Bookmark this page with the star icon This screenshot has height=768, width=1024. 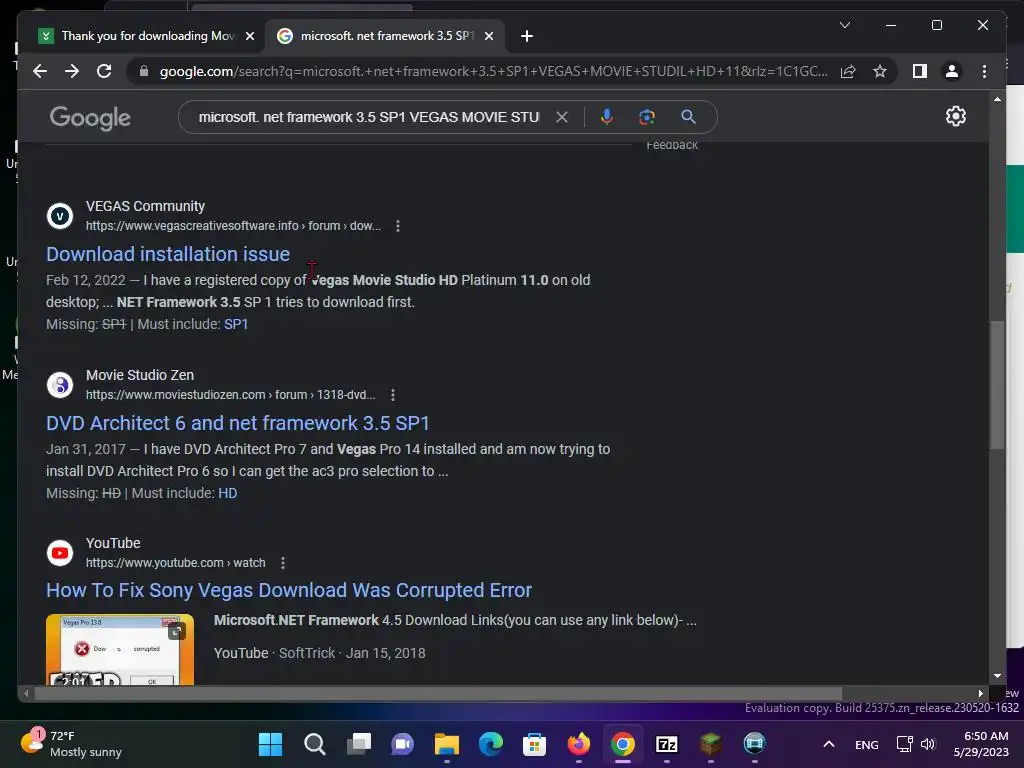[880, 71]
